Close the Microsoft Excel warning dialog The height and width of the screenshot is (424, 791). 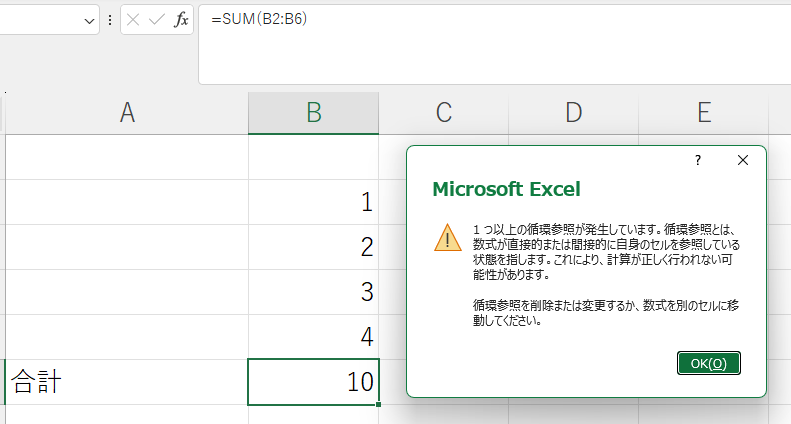click(743, 160)
